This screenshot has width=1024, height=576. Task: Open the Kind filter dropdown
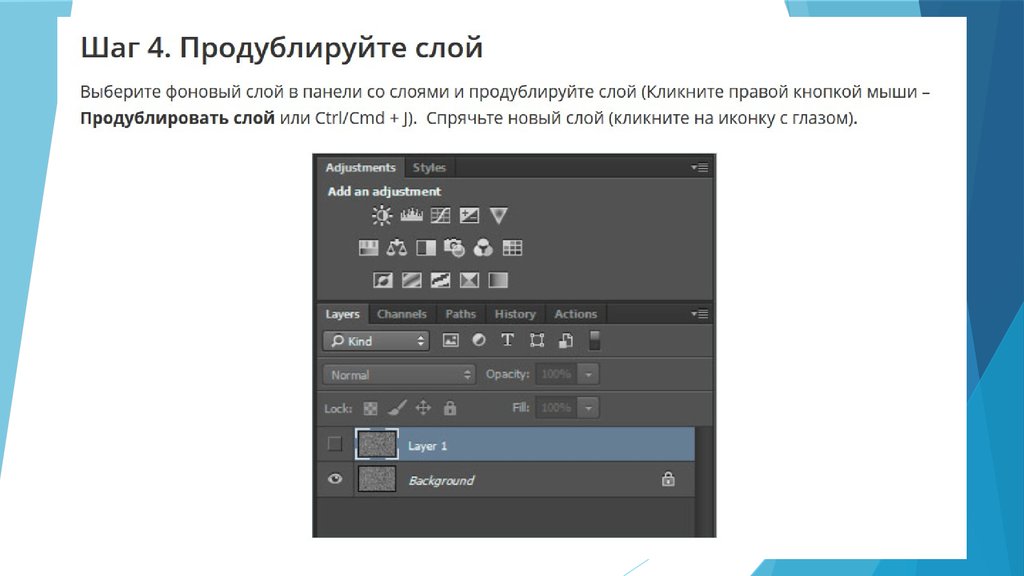376,341
